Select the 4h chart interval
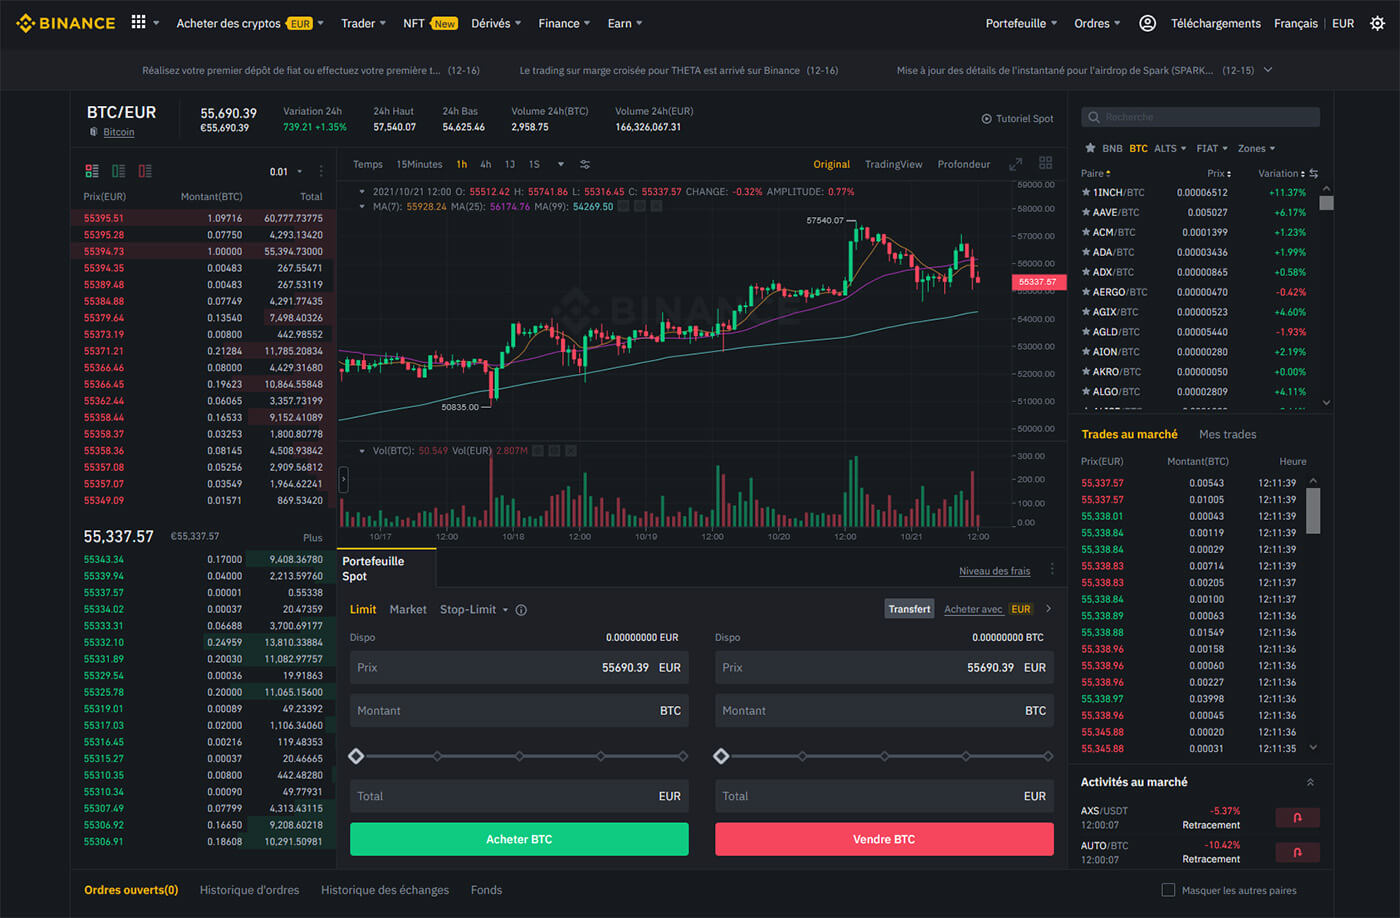 pos(485,164)
